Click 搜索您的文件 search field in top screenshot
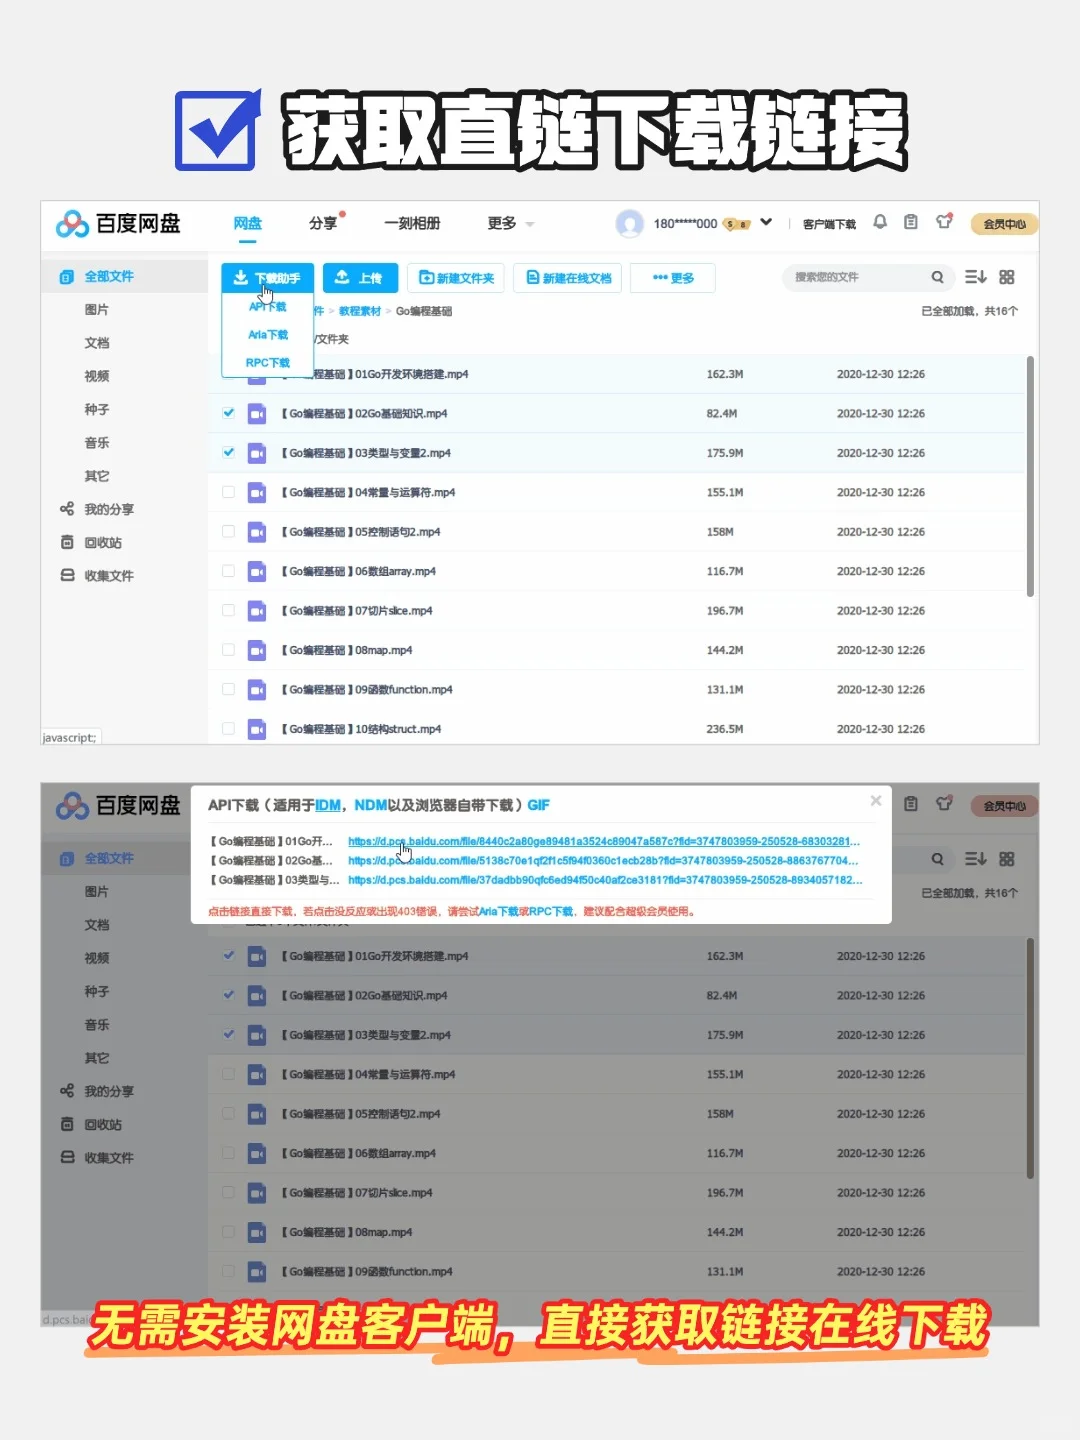Screen dimensions: 1080x1440 (866, 277)
